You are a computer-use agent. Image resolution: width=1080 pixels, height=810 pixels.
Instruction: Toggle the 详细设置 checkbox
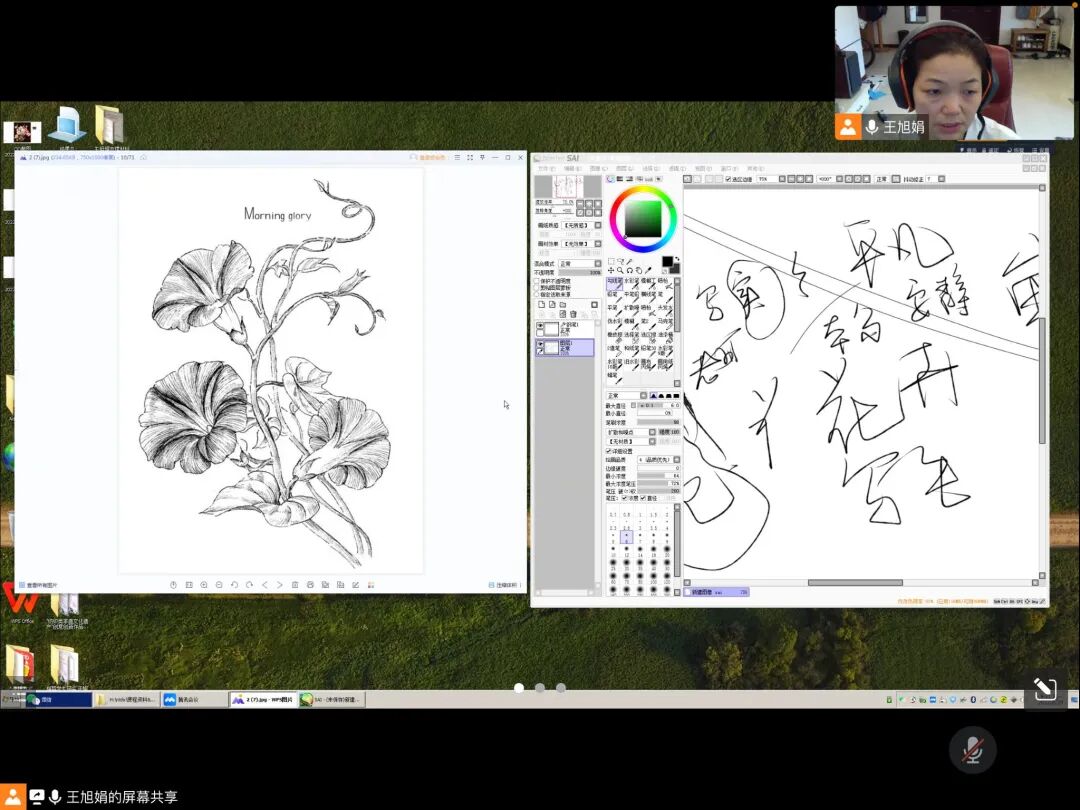(x=608, y=451)
